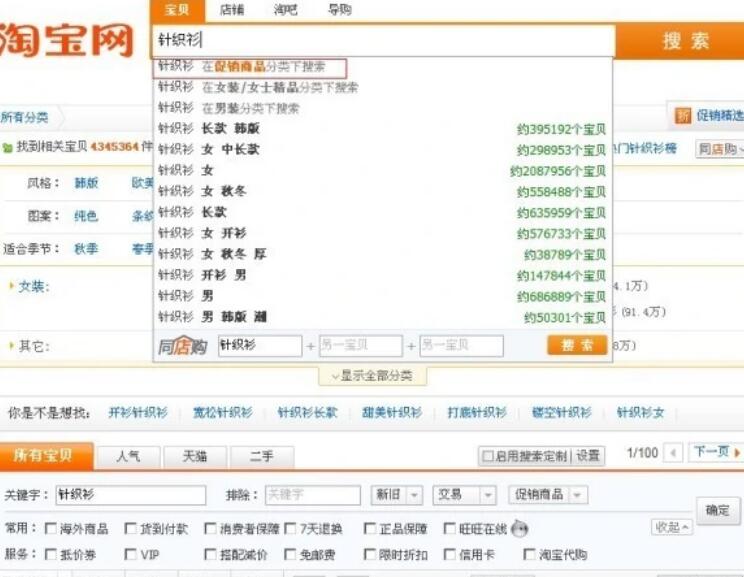The height and width of the screenshot is (577, 744).
Task: Select the 宝贝 search tab
Action: [178, 10]
